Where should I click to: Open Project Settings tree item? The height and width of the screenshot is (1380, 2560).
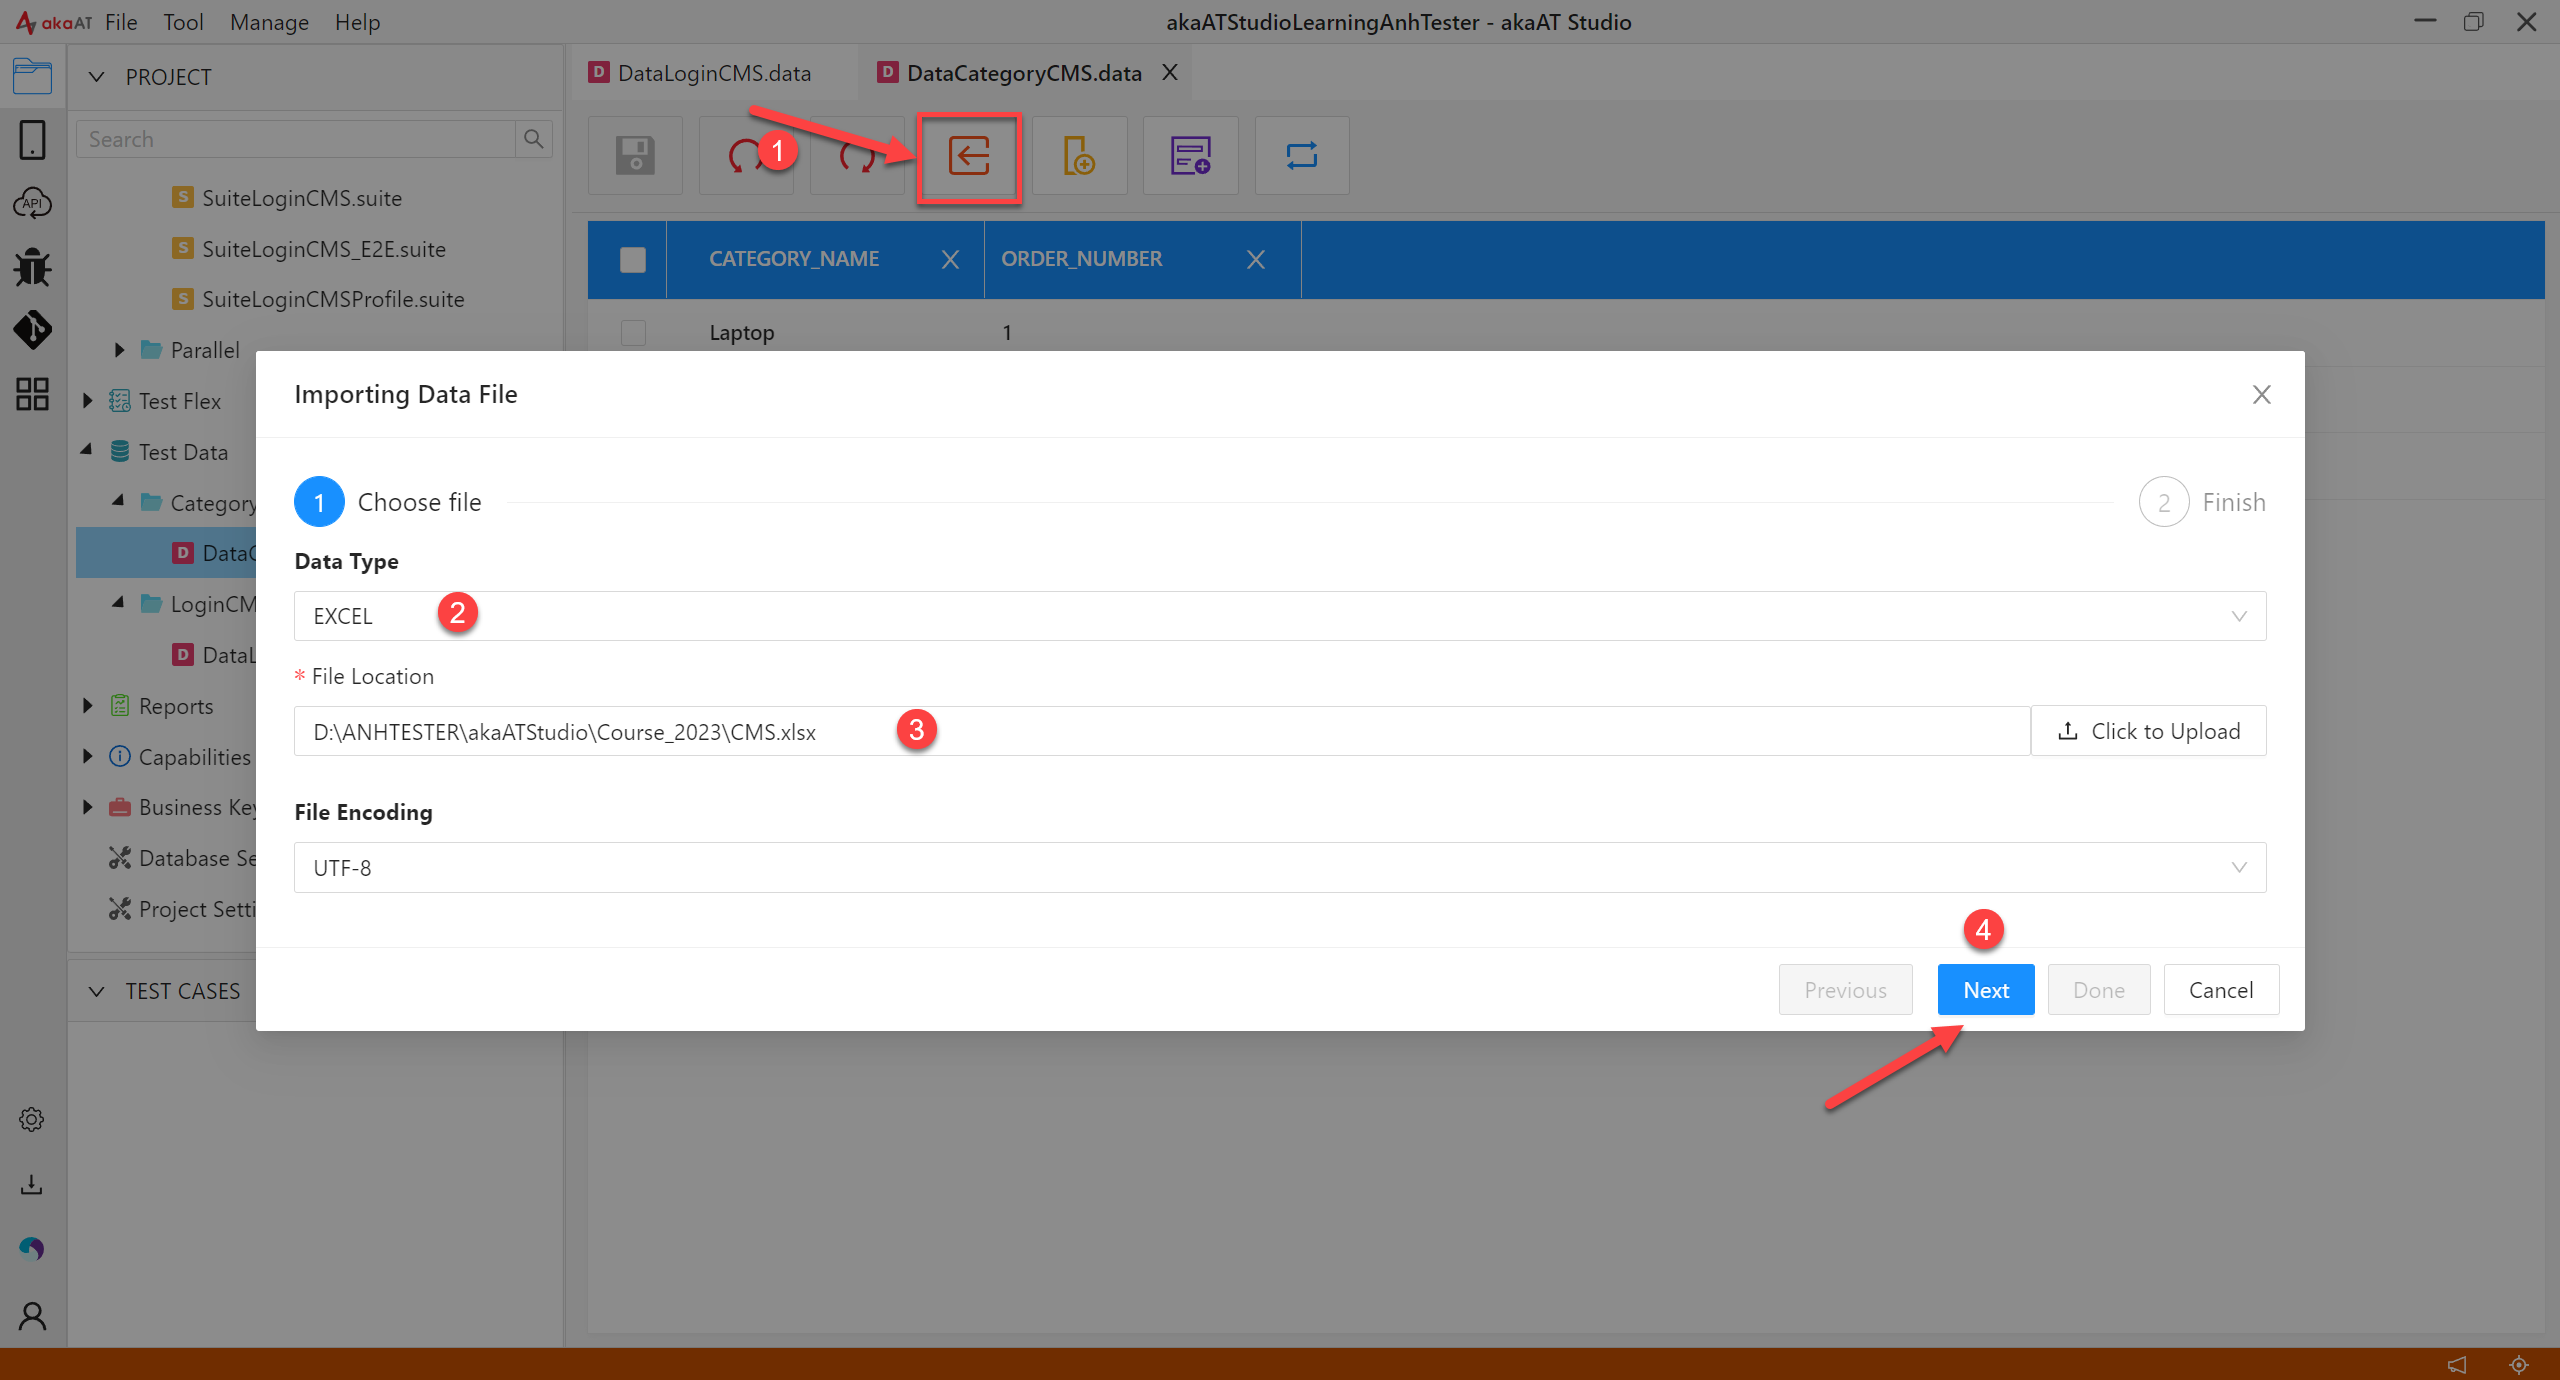[182, 909]
